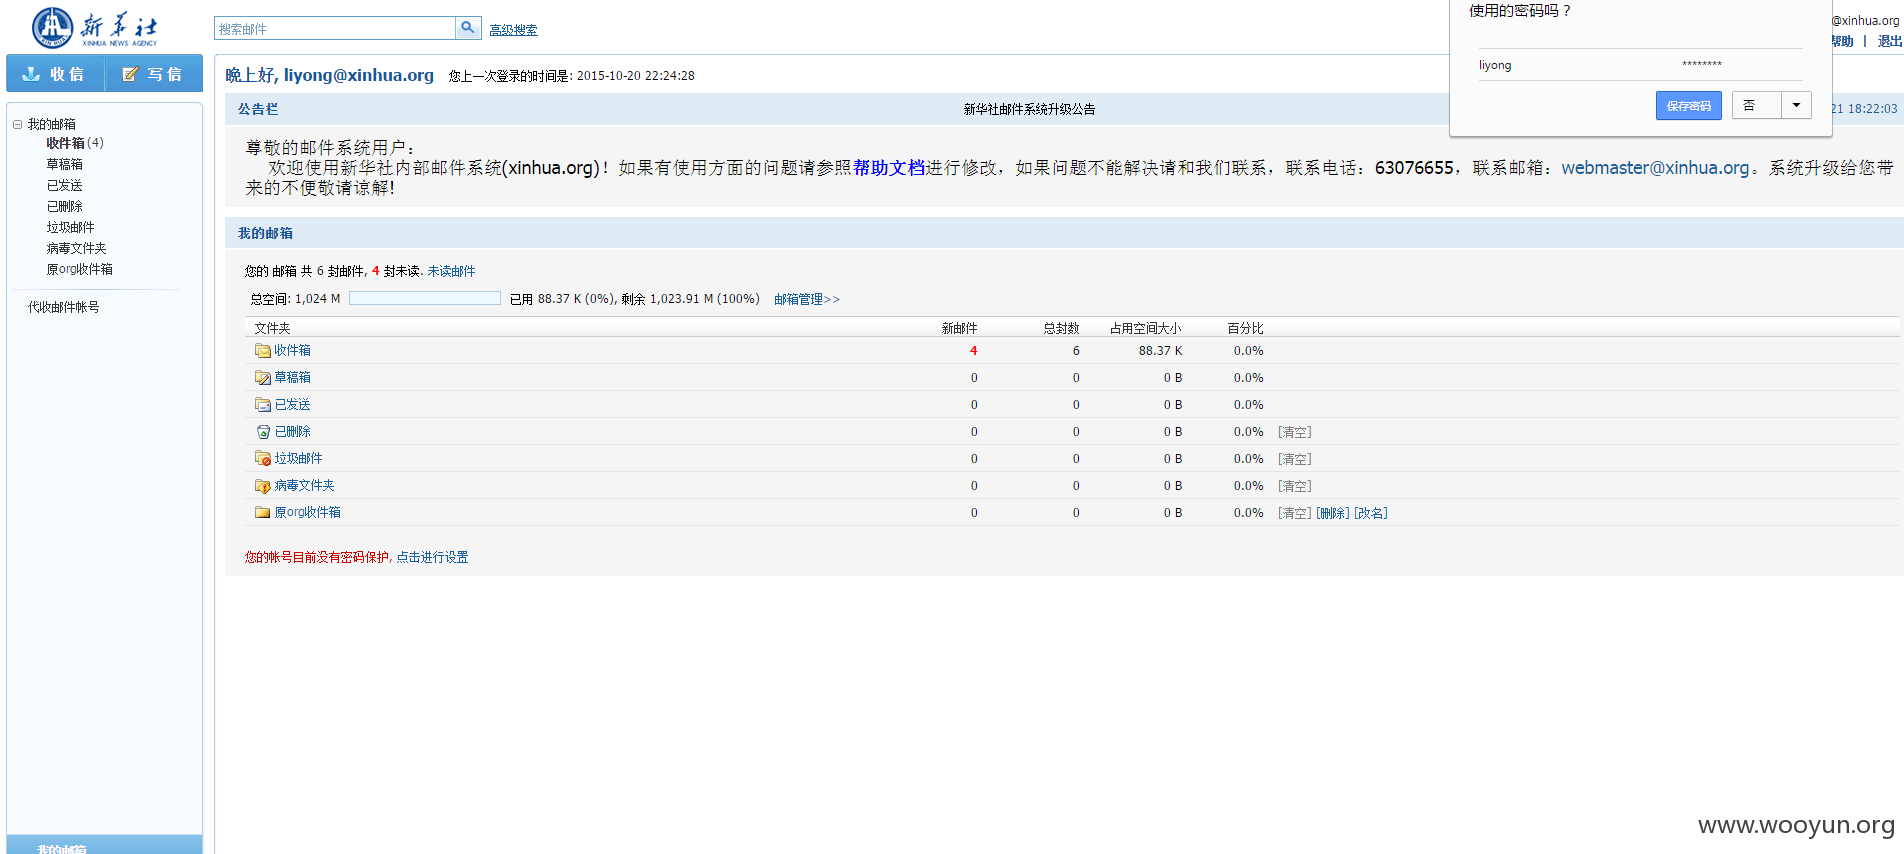
Task: Click 删除 for 原org收件箱 row
Action: point(1333,513)
